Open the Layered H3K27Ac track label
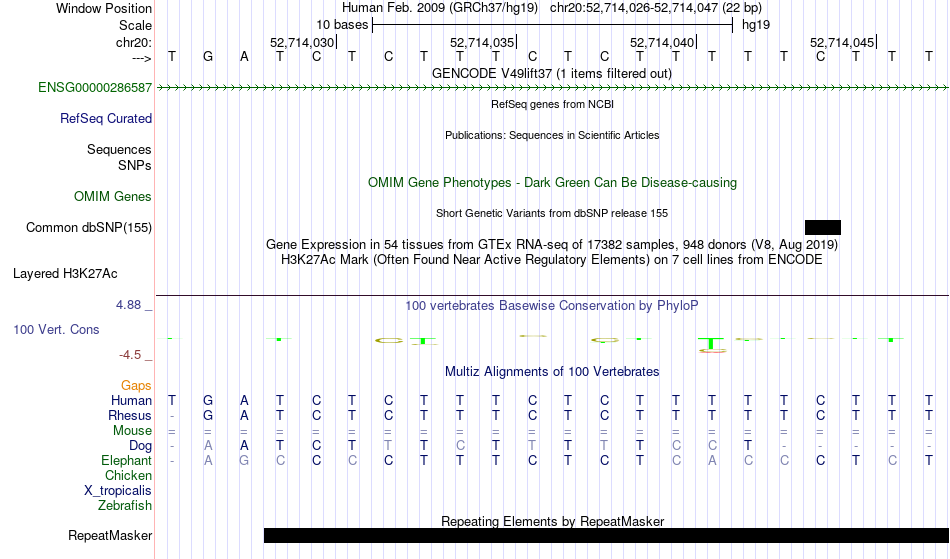This screenshot has height=559, width=950. 65,274
